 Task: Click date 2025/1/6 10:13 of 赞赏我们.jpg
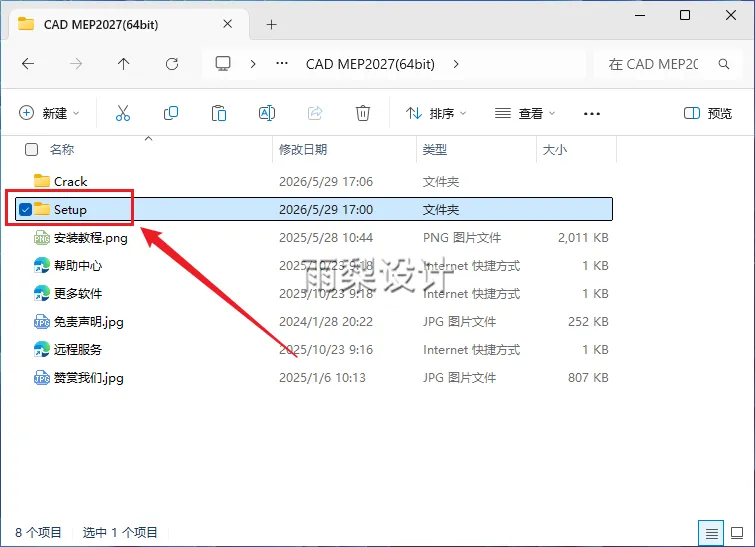tap(322, 378)
